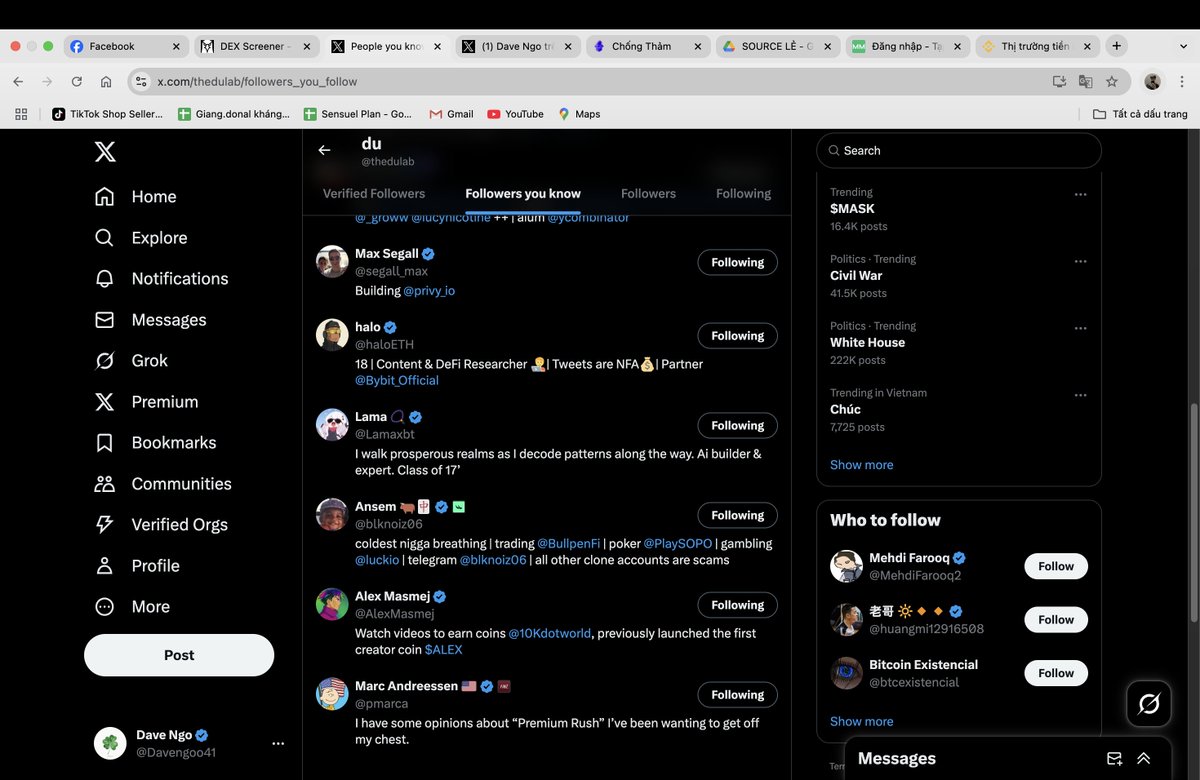
Task: Click Show more under Who to follow
Action: [862, 721]
